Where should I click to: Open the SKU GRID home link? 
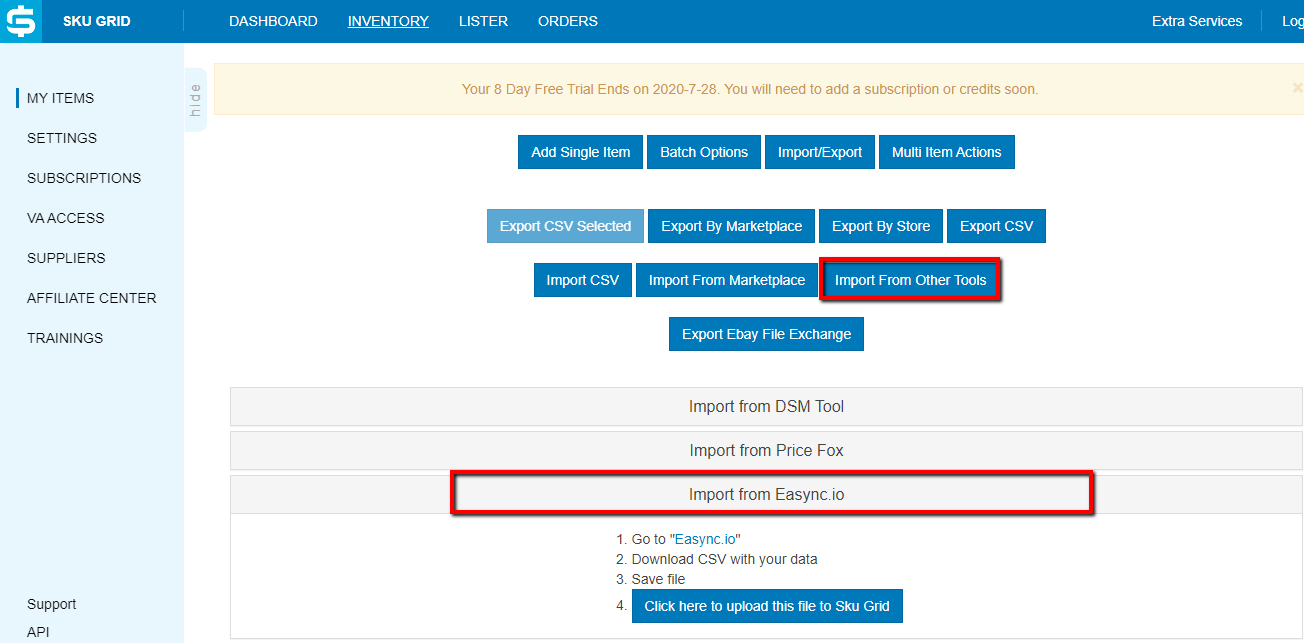coord(97,21)
